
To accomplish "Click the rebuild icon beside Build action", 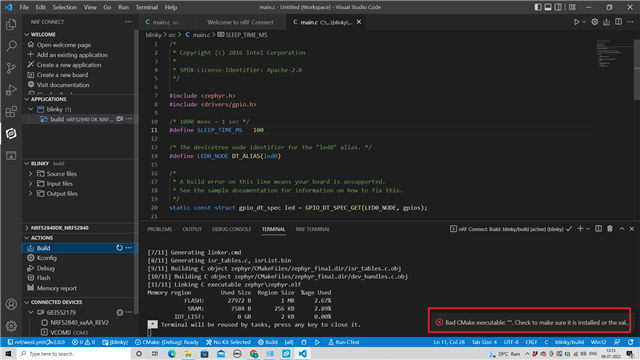I will [119, 248].
